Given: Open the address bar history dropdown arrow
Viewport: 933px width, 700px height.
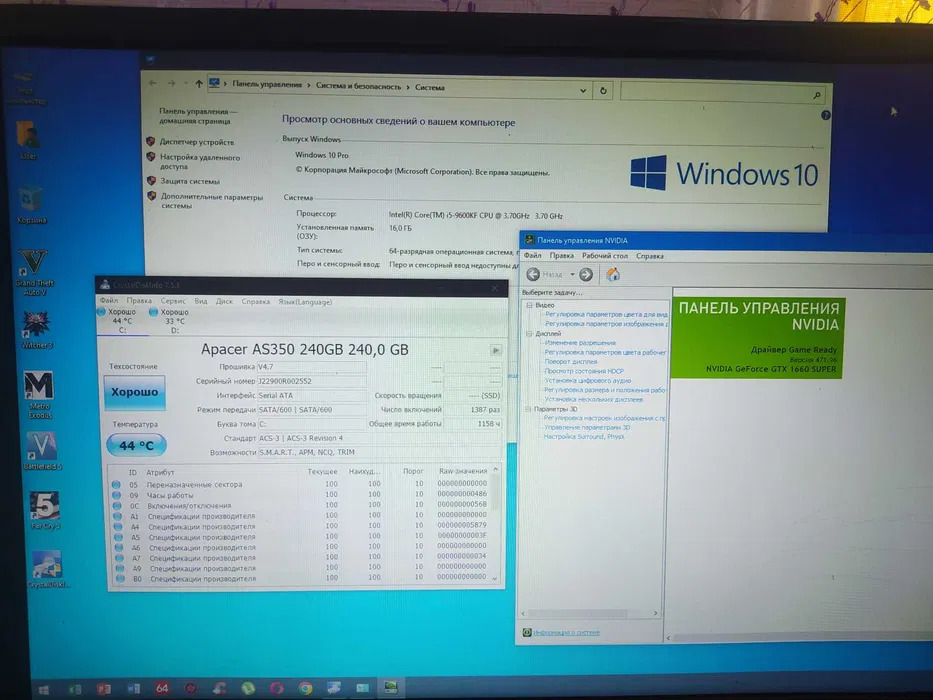Looking at the screenshot, I should (583, 90).
